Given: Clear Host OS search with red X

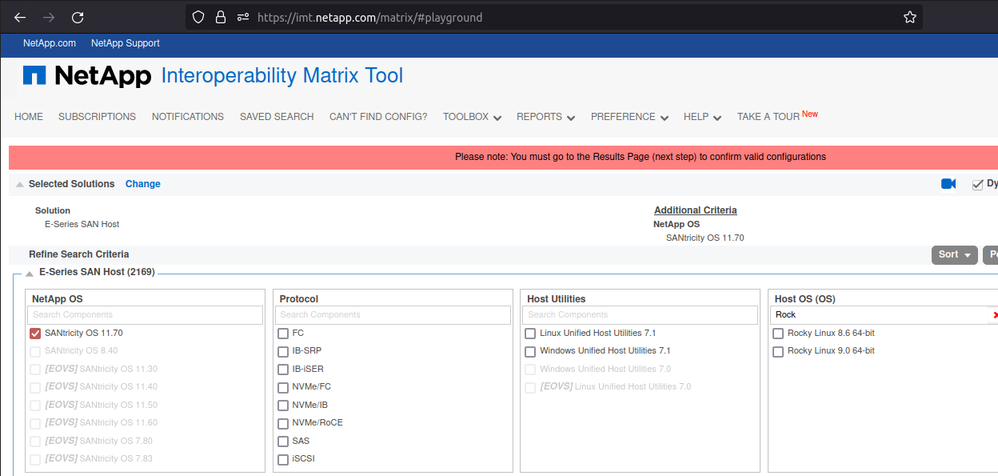Looking at the screenshot, I should (x=994, y=315).
